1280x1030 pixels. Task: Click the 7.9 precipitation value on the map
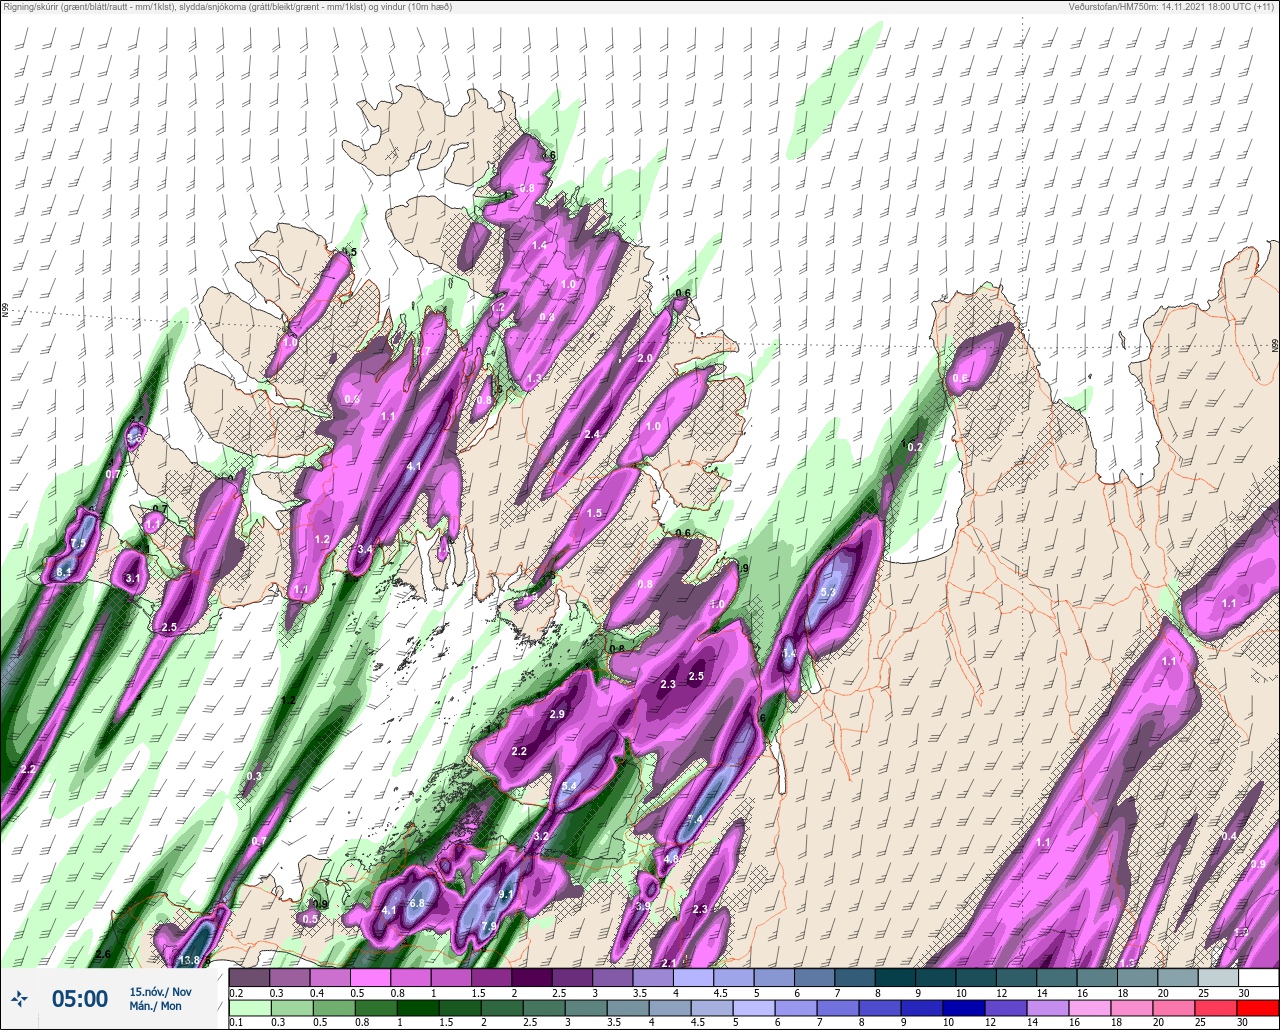489,927
